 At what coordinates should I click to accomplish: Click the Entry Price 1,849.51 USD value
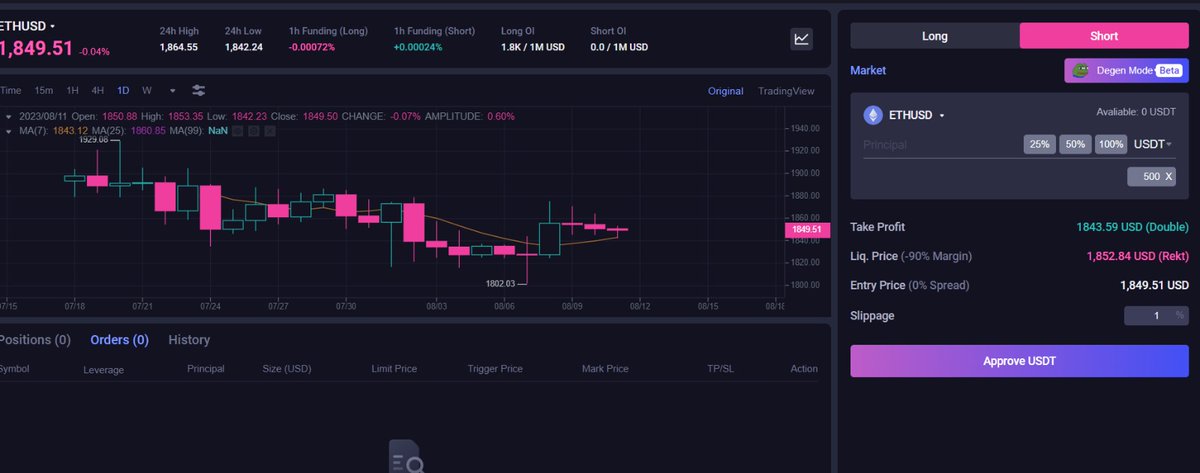(x=1154, y=285)
